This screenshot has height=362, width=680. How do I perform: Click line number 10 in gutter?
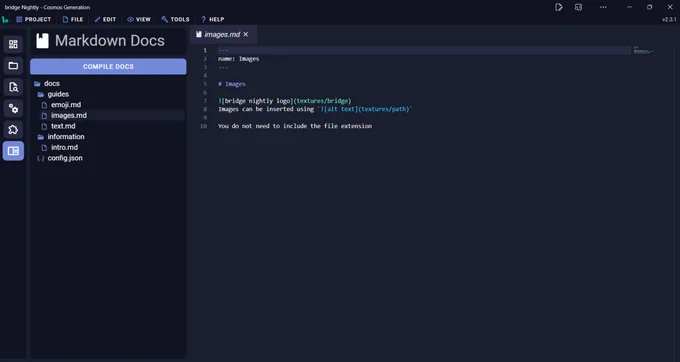coord(203,126)
